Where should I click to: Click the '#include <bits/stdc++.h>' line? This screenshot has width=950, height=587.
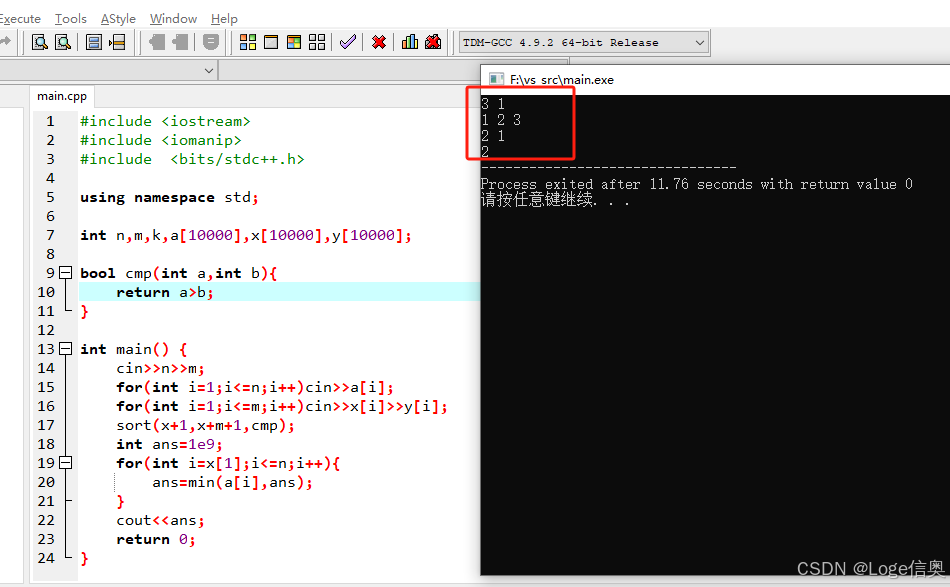click(192, 159)
